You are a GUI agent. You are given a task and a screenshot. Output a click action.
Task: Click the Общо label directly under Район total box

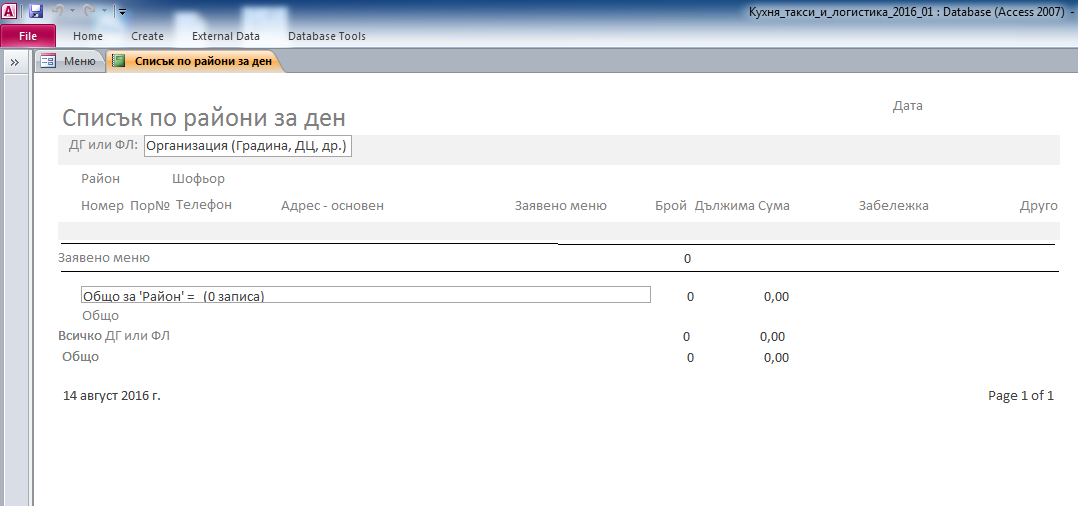click(100, 316)
